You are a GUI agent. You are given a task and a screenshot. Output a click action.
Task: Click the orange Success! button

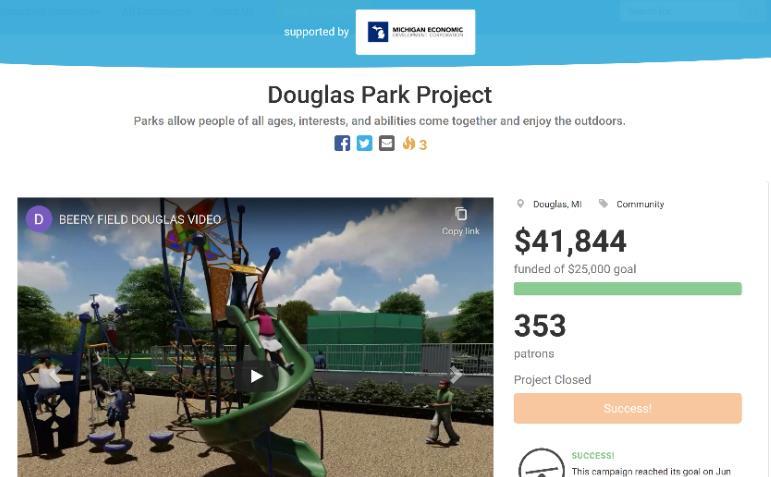[627, 408]
